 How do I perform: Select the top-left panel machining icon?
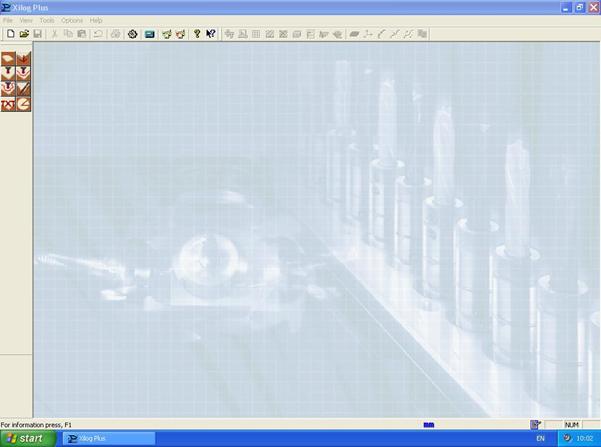pyautogui.click(x=8, y=59)
